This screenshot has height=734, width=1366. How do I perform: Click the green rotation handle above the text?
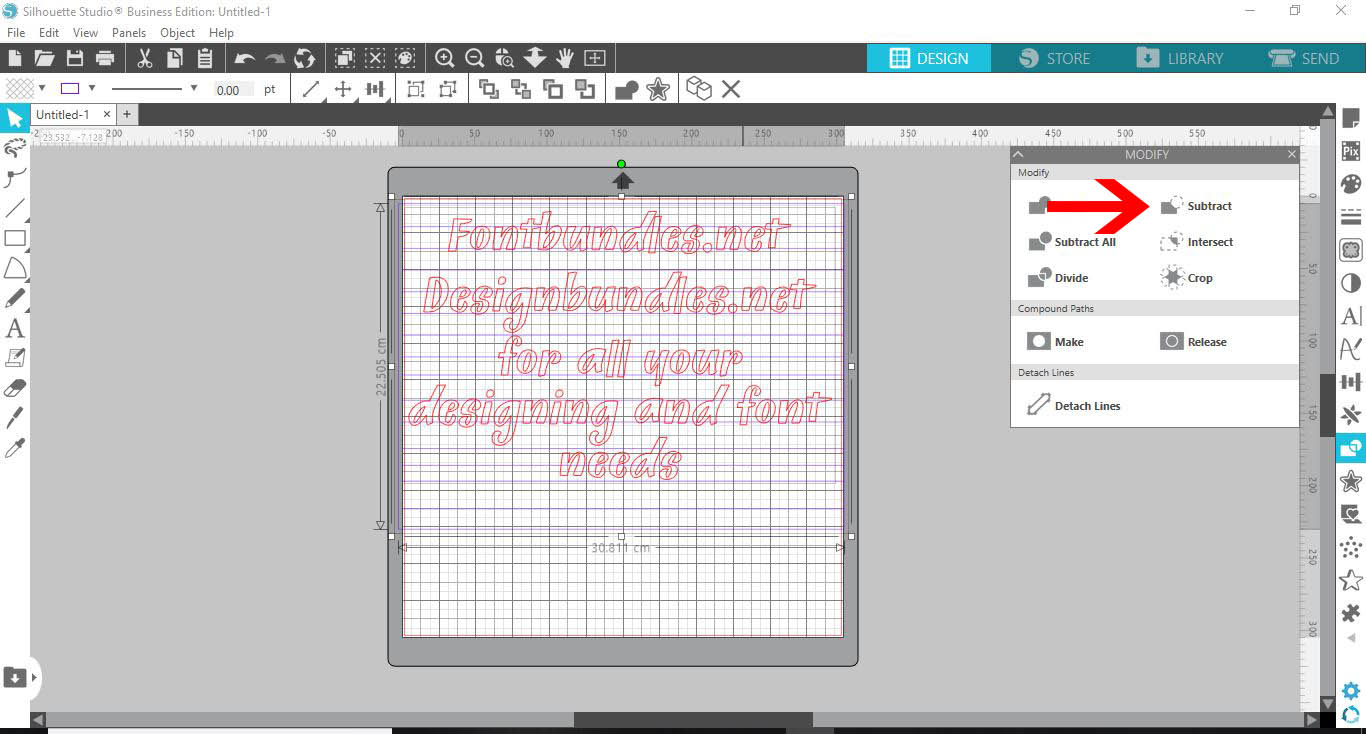[x=622, y=164]
